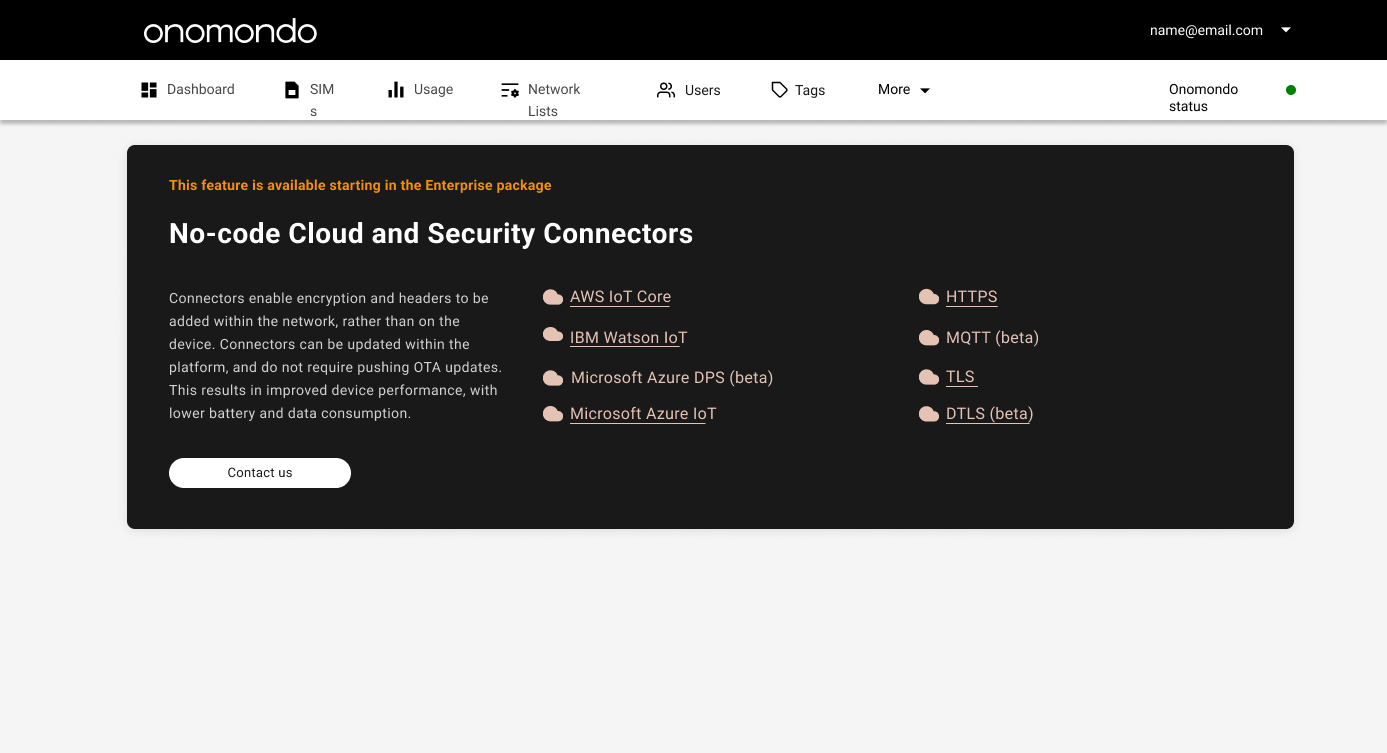Image resolution: width=1387 pixels, height=753 pixels.
Task: Click the cloud icon beside HTTPS
Action: tap(929, 297)
